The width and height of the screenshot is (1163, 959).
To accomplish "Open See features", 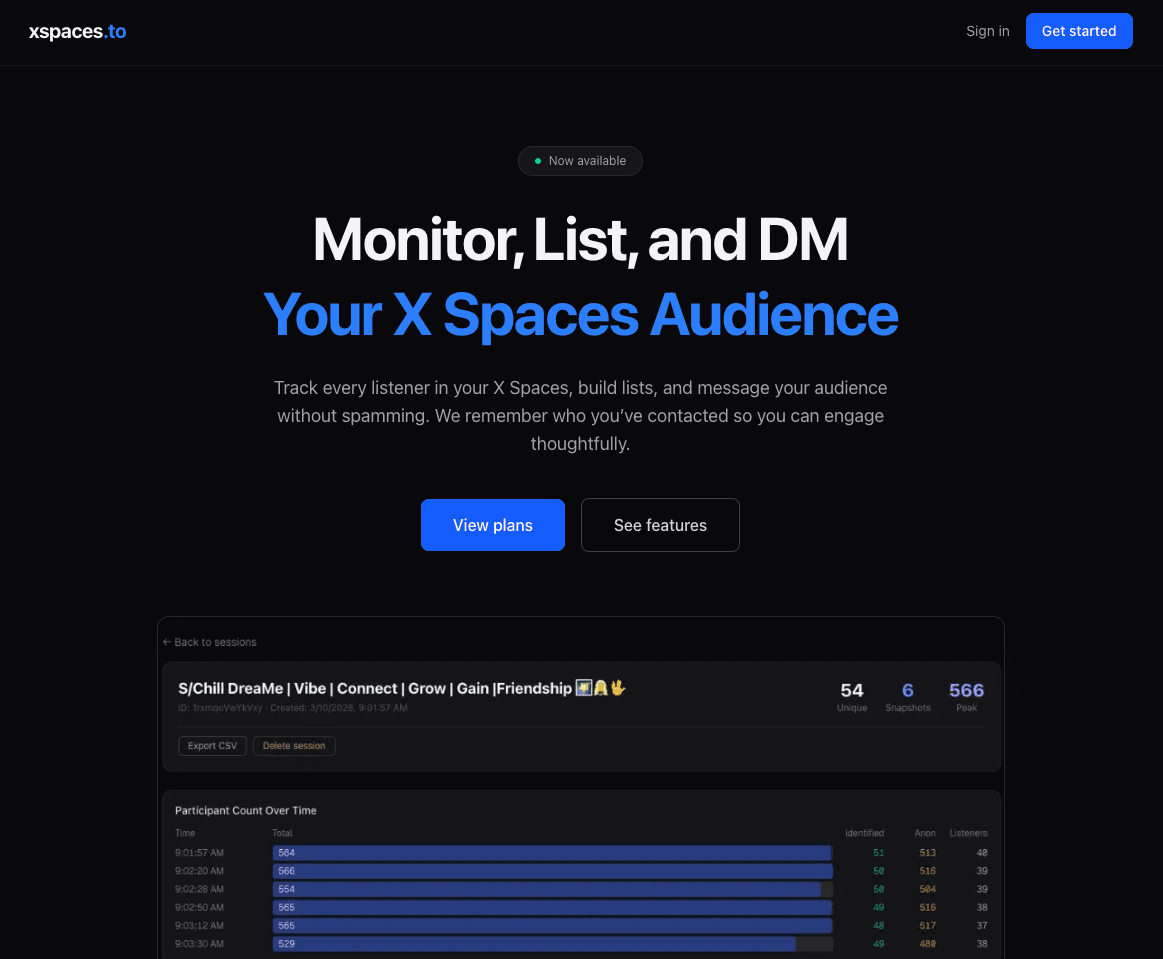I will [660, 525].
